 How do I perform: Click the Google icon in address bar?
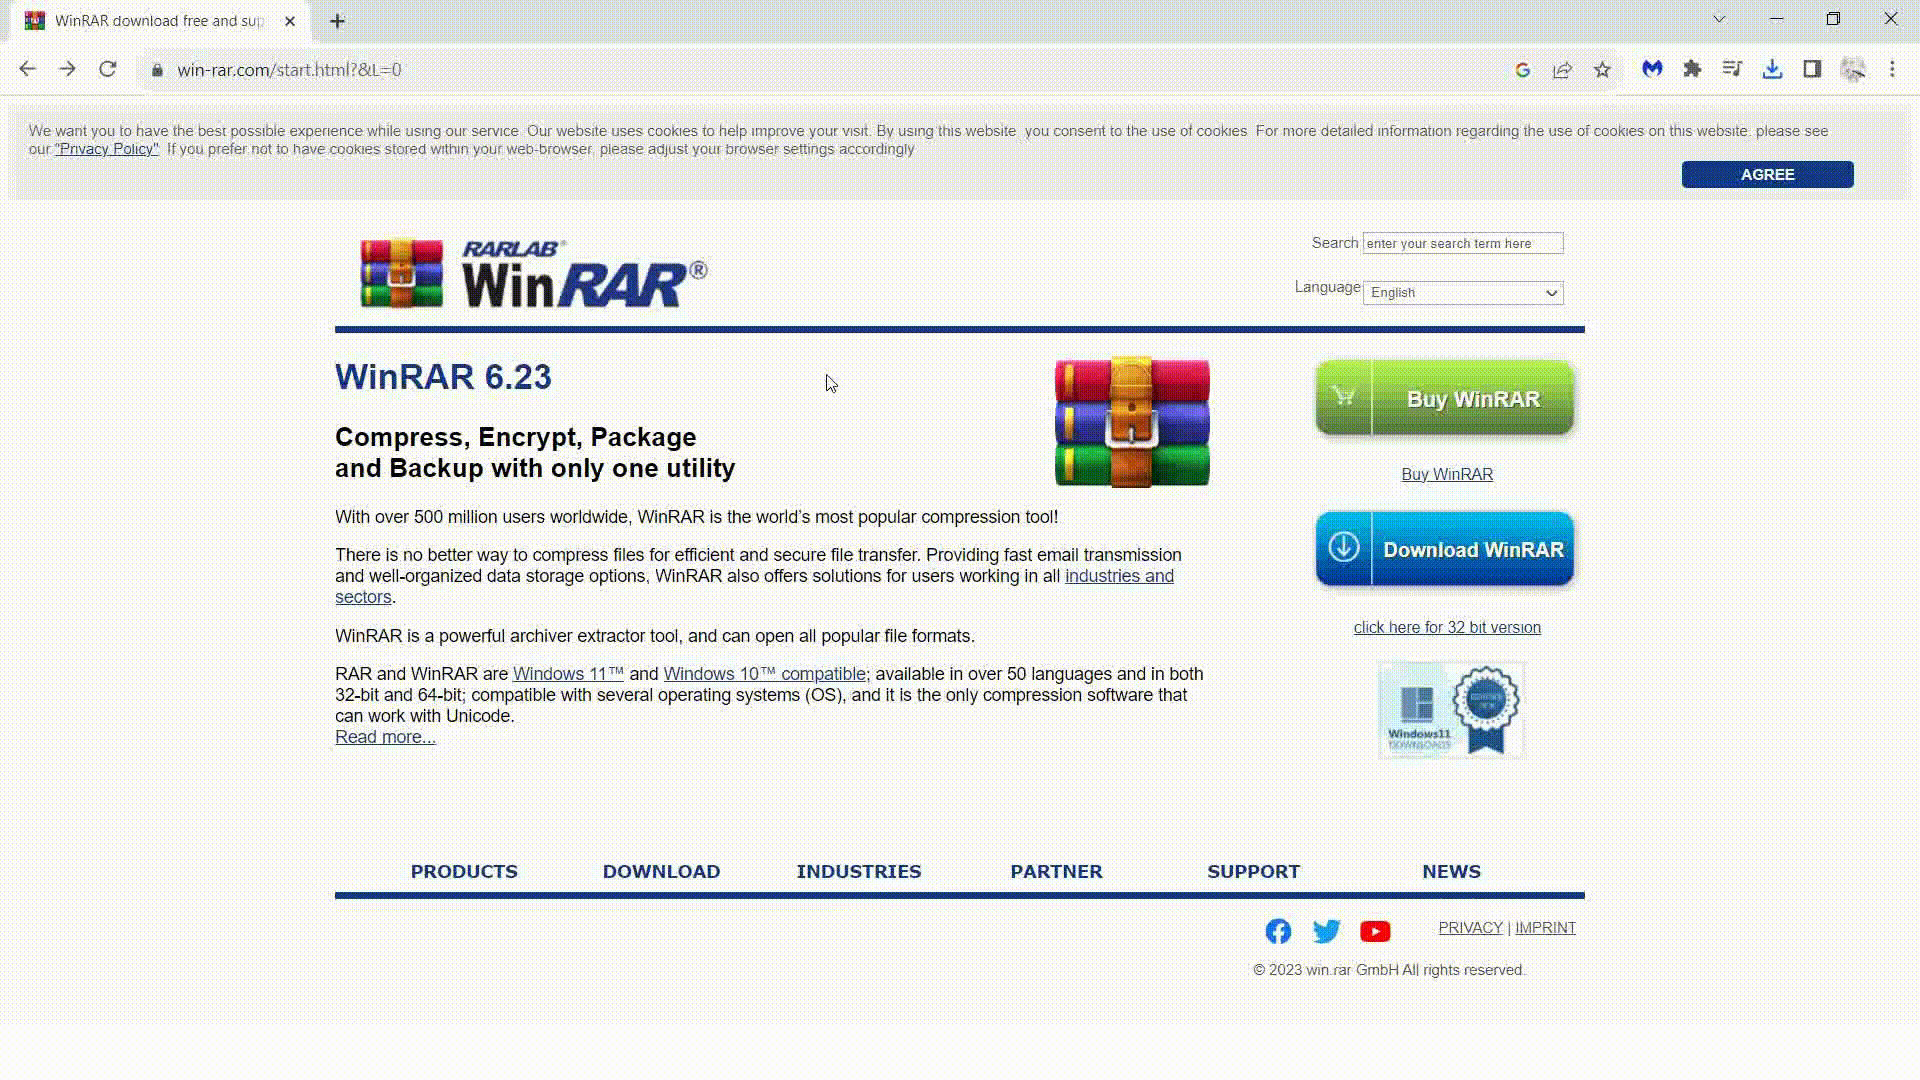(x=1523, y=70)
